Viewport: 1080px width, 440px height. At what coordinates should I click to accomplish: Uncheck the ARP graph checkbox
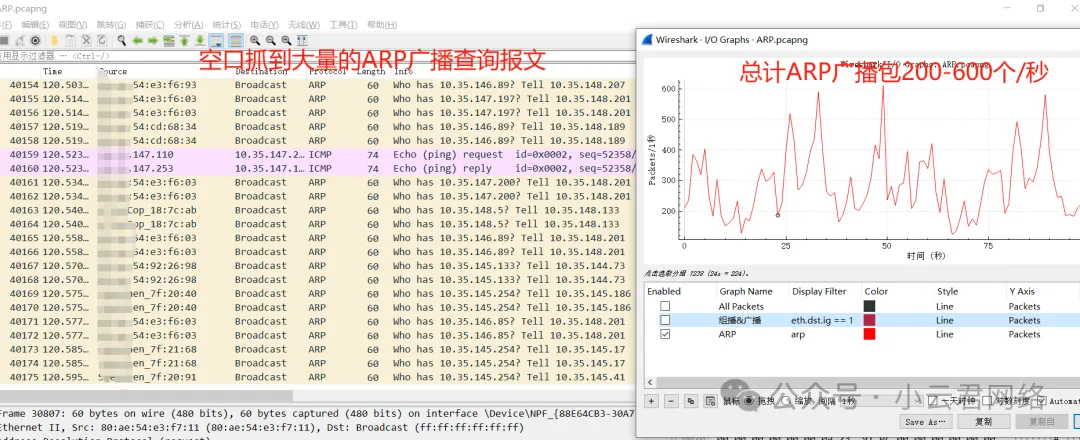(x=665, y=334)
